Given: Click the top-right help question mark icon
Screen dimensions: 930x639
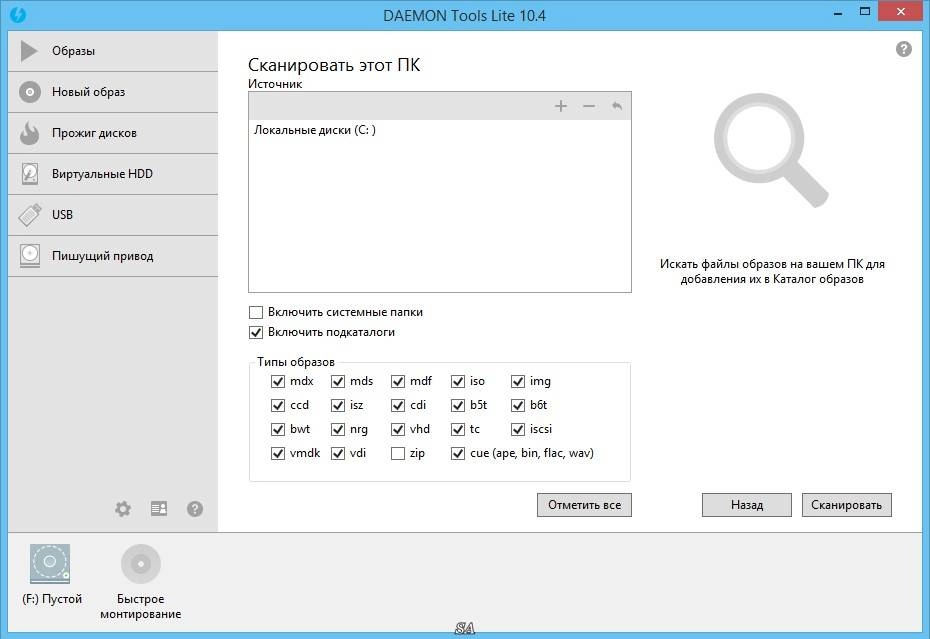Looking at the screenshot, I should pyautogui.click(x=904, y=49).
